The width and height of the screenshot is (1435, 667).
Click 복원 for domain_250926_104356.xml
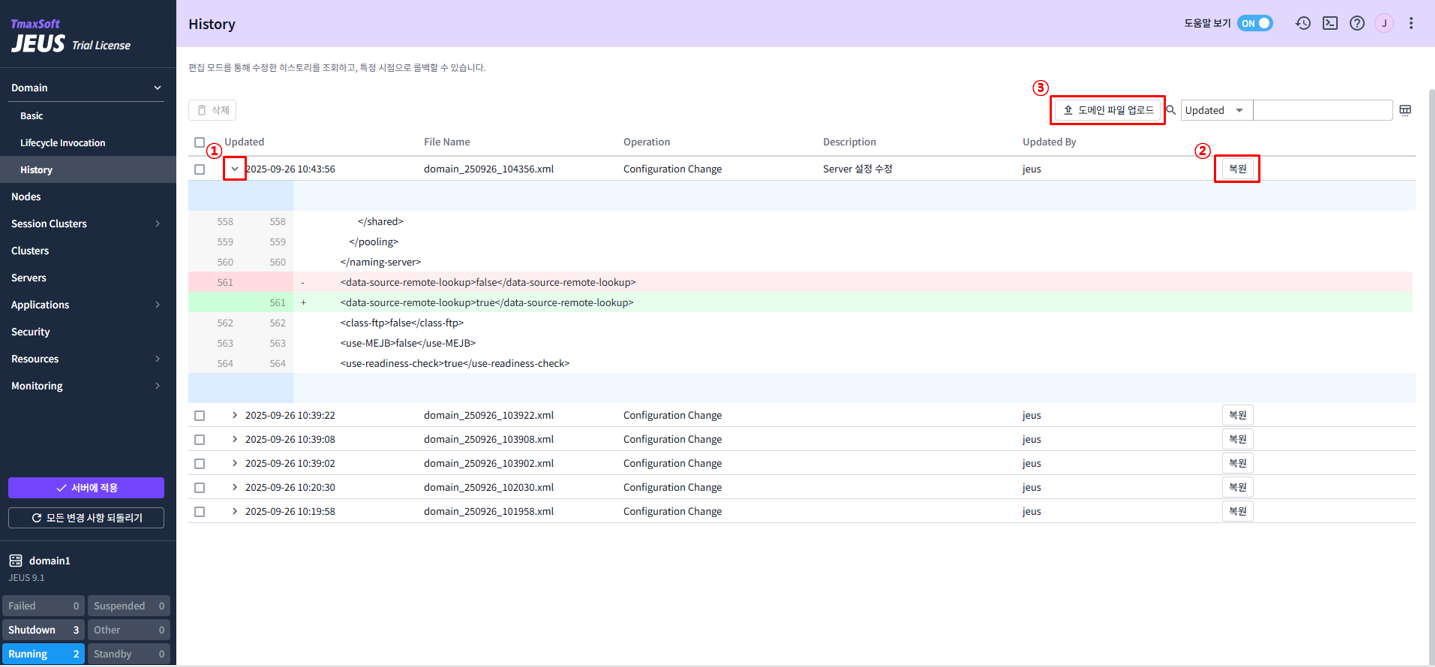click(x=1237, y=169)
